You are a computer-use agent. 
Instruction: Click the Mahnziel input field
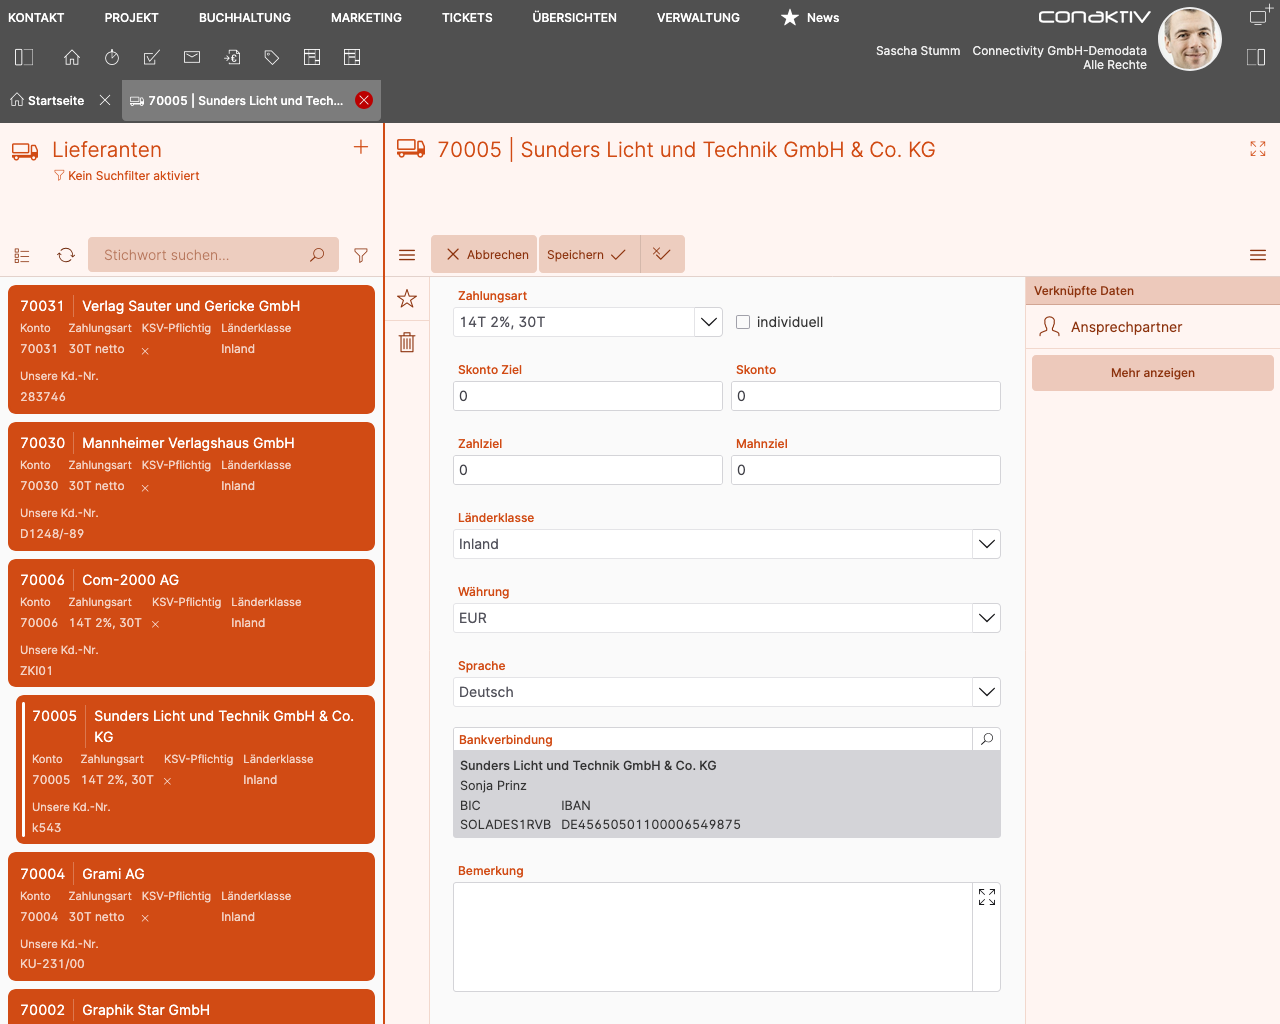pyautogui.click(x=866, y=470)
